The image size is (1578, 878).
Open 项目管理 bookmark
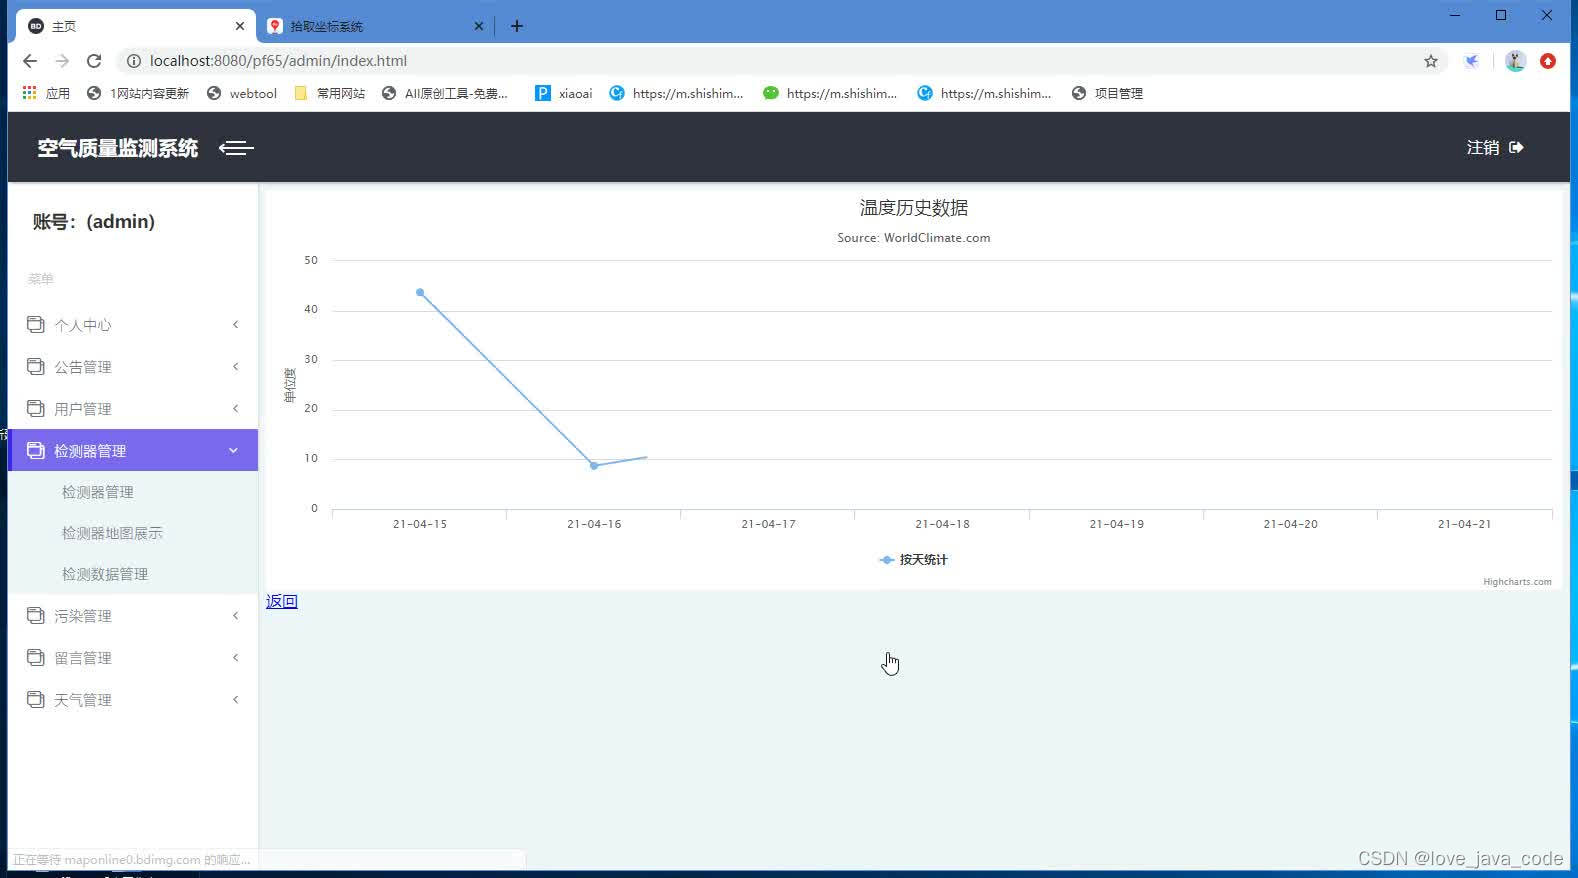[x=1107, y=93]
